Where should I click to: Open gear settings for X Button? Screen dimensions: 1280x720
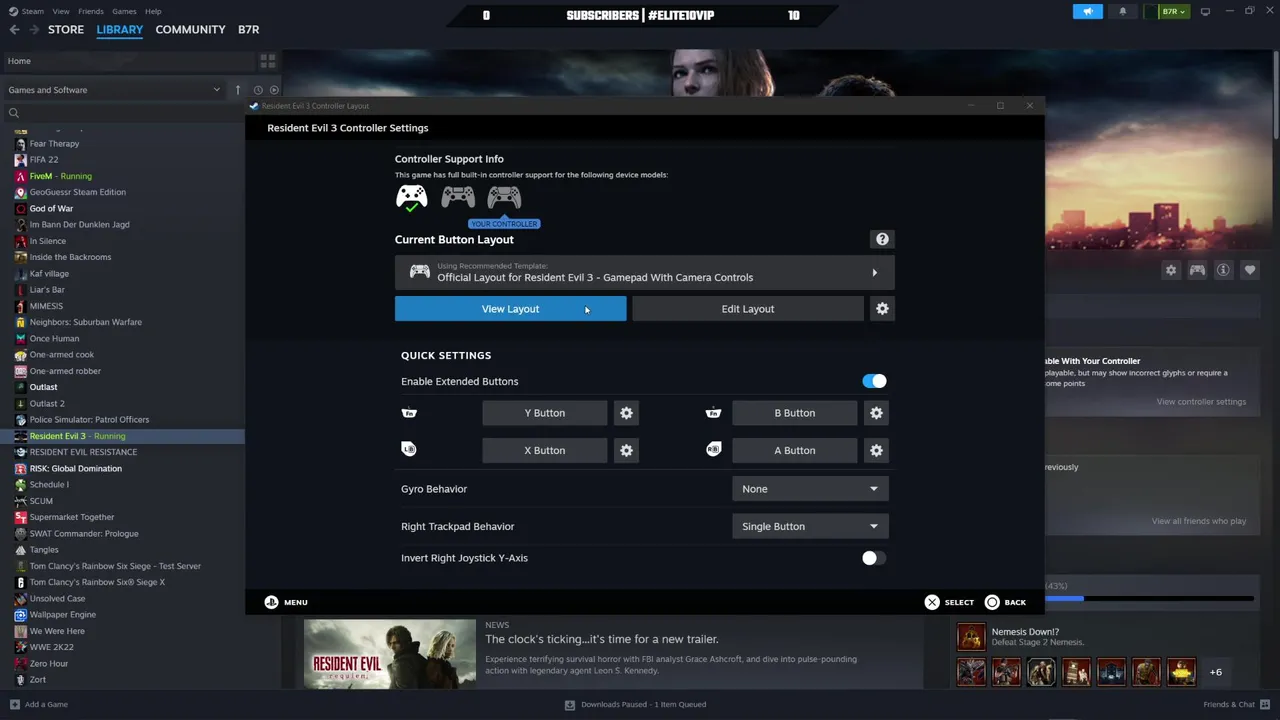coord(626,450)
